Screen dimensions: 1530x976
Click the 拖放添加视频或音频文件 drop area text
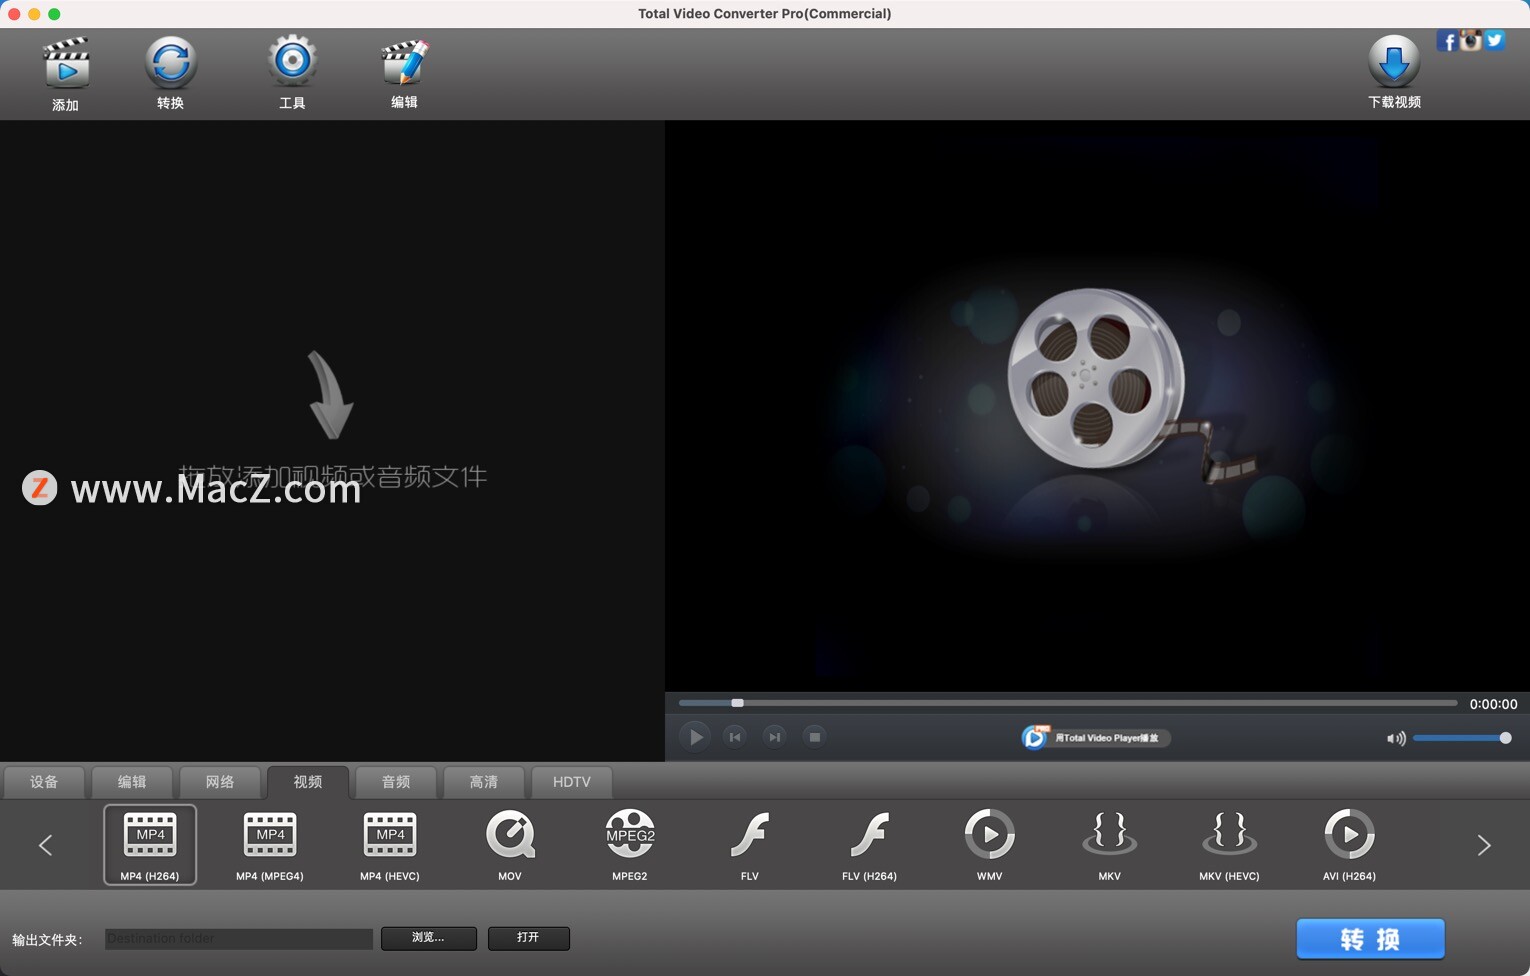(x=332, y=476)
